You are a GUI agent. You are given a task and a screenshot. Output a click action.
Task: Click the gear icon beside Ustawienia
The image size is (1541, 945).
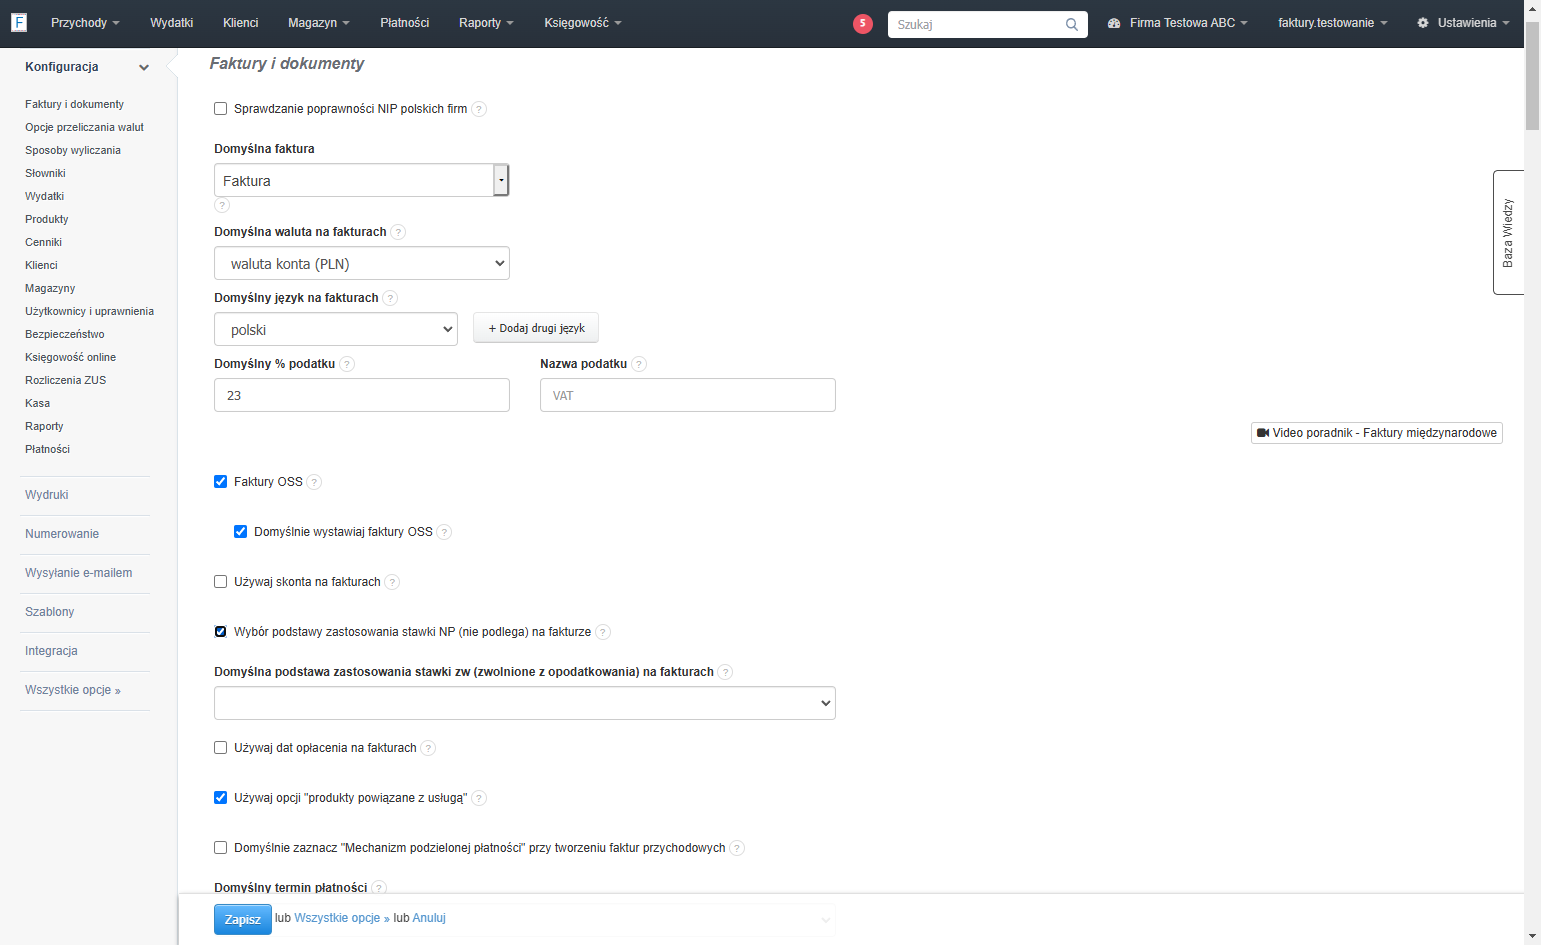[1423, 23]
